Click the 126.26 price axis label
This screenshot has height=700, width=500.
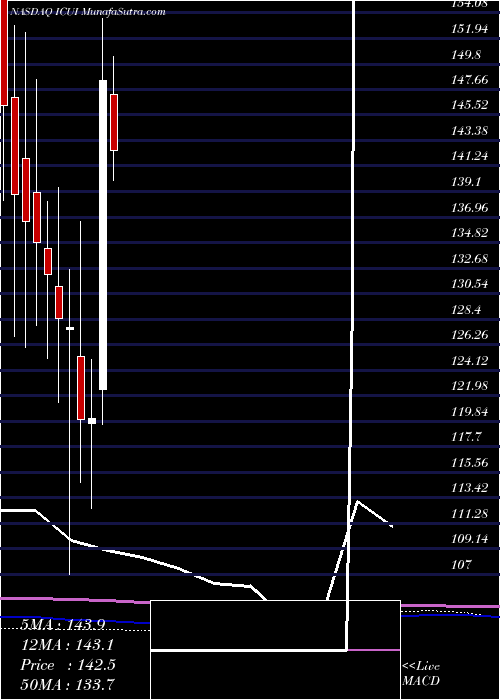(469, 335)
